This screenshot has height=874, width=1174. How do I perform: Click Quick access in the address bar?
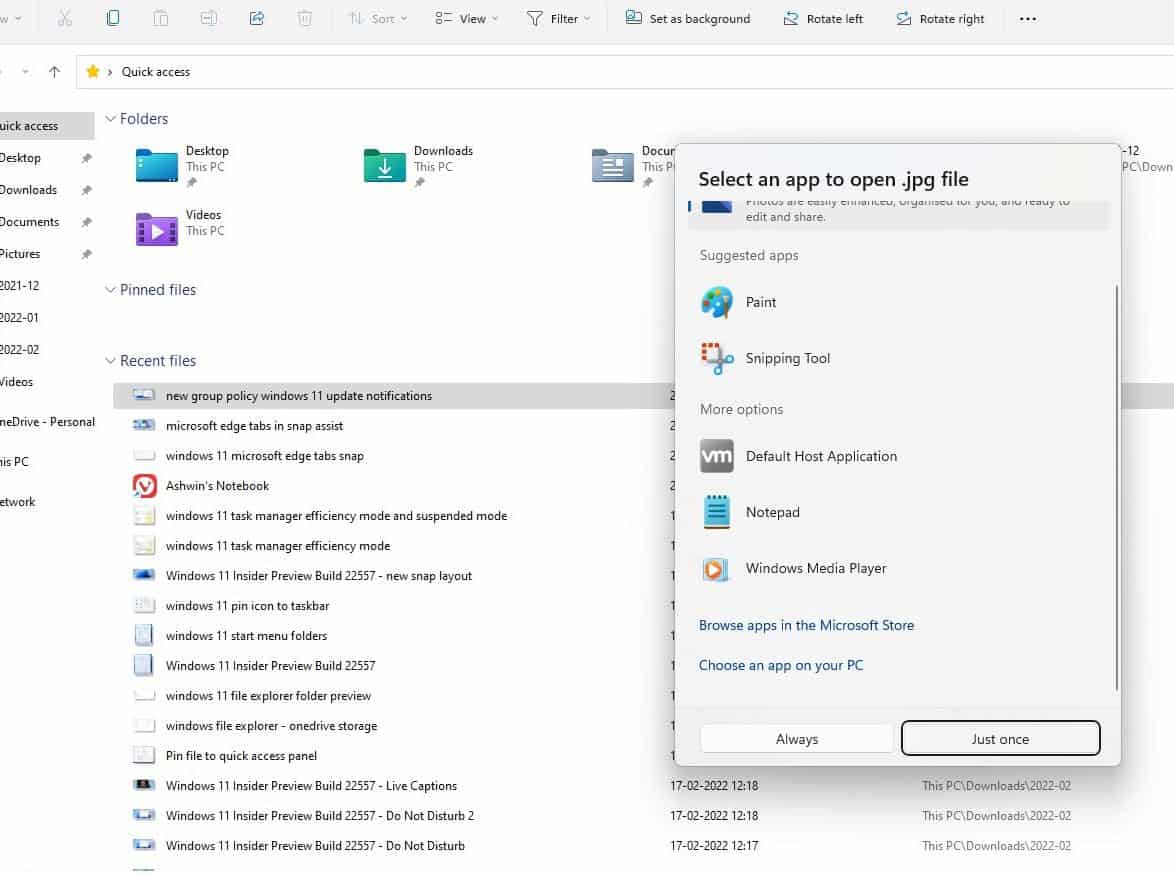pyautogui.click(x=156, y=72)
